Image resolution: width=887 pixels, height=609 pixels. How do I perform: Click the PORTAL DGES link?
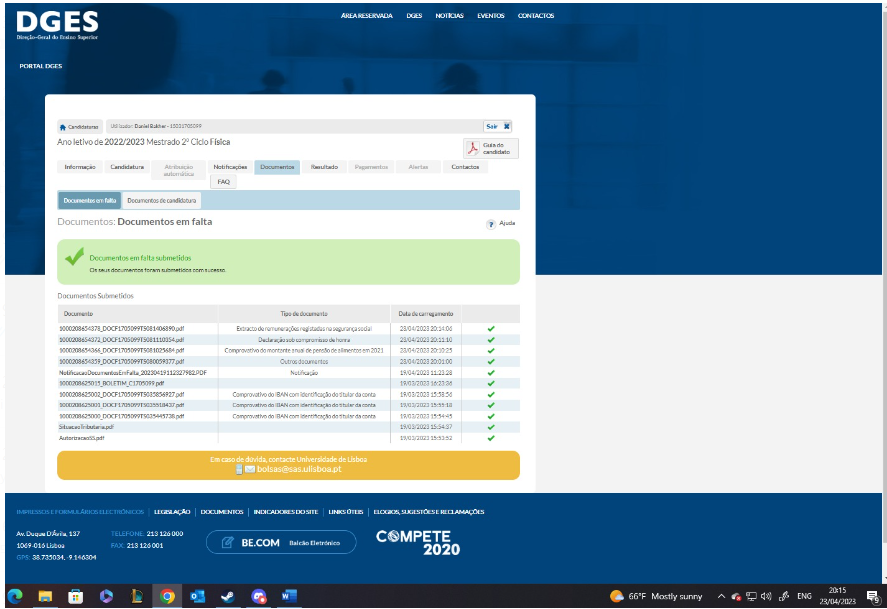[41, 66]
